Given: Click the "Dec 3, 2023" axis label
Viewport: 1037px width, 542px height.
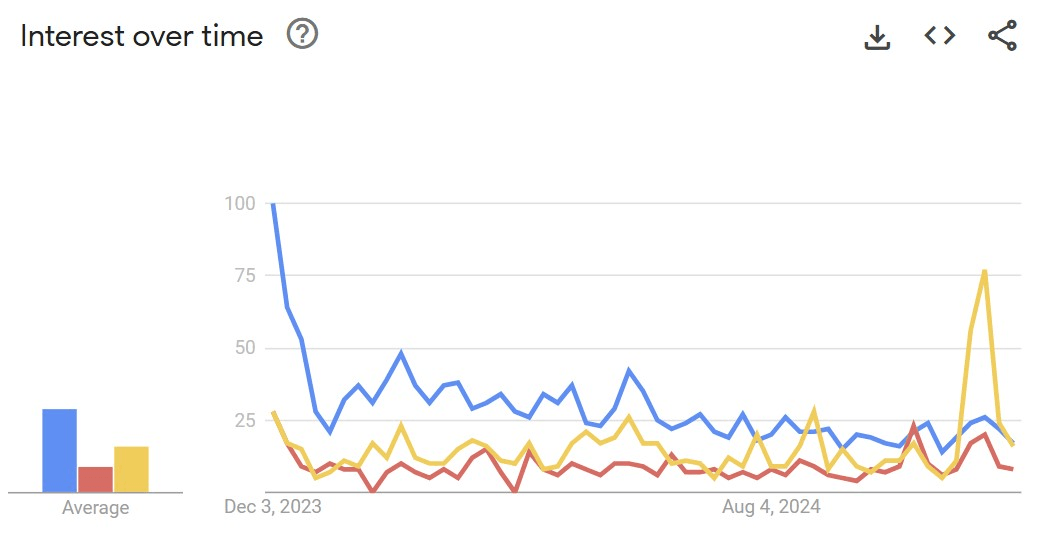Looking at the screenshot, I should [273, 507].
